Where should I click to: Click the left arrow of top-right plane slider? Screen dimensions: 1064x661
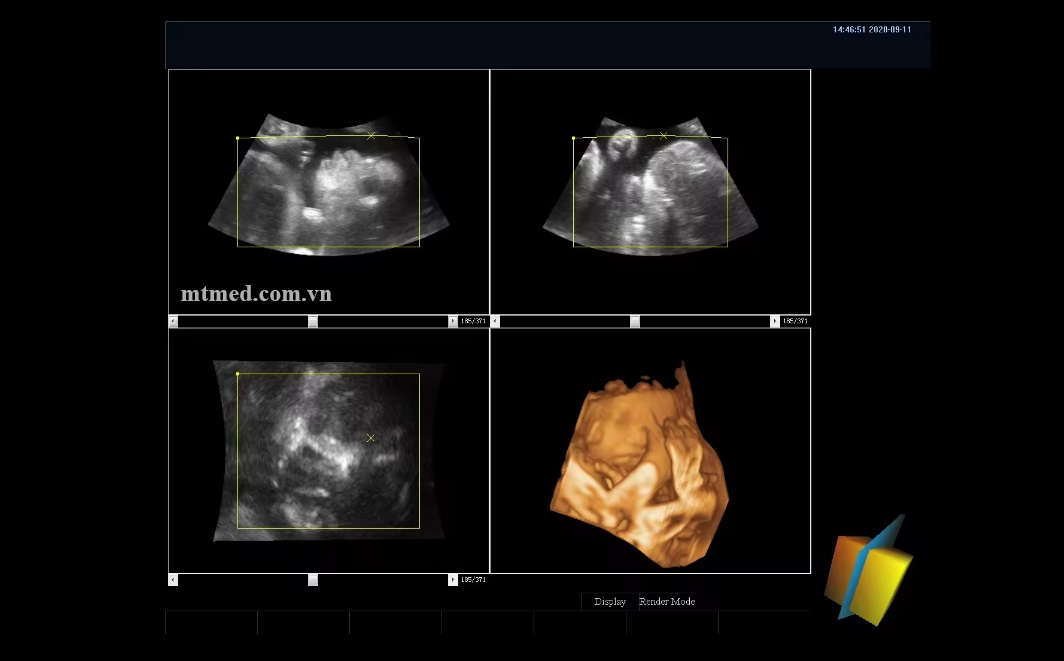point(495,321)
